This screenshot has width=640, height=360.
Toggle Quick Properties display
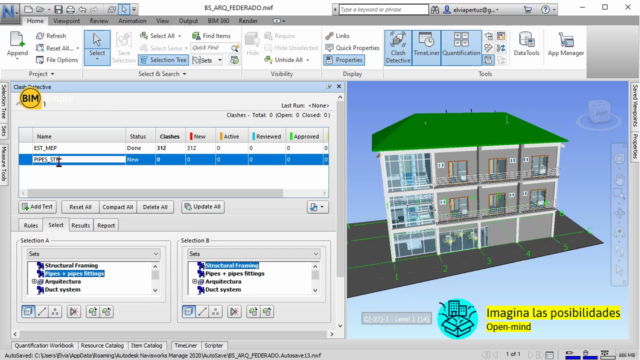point(352,48)
